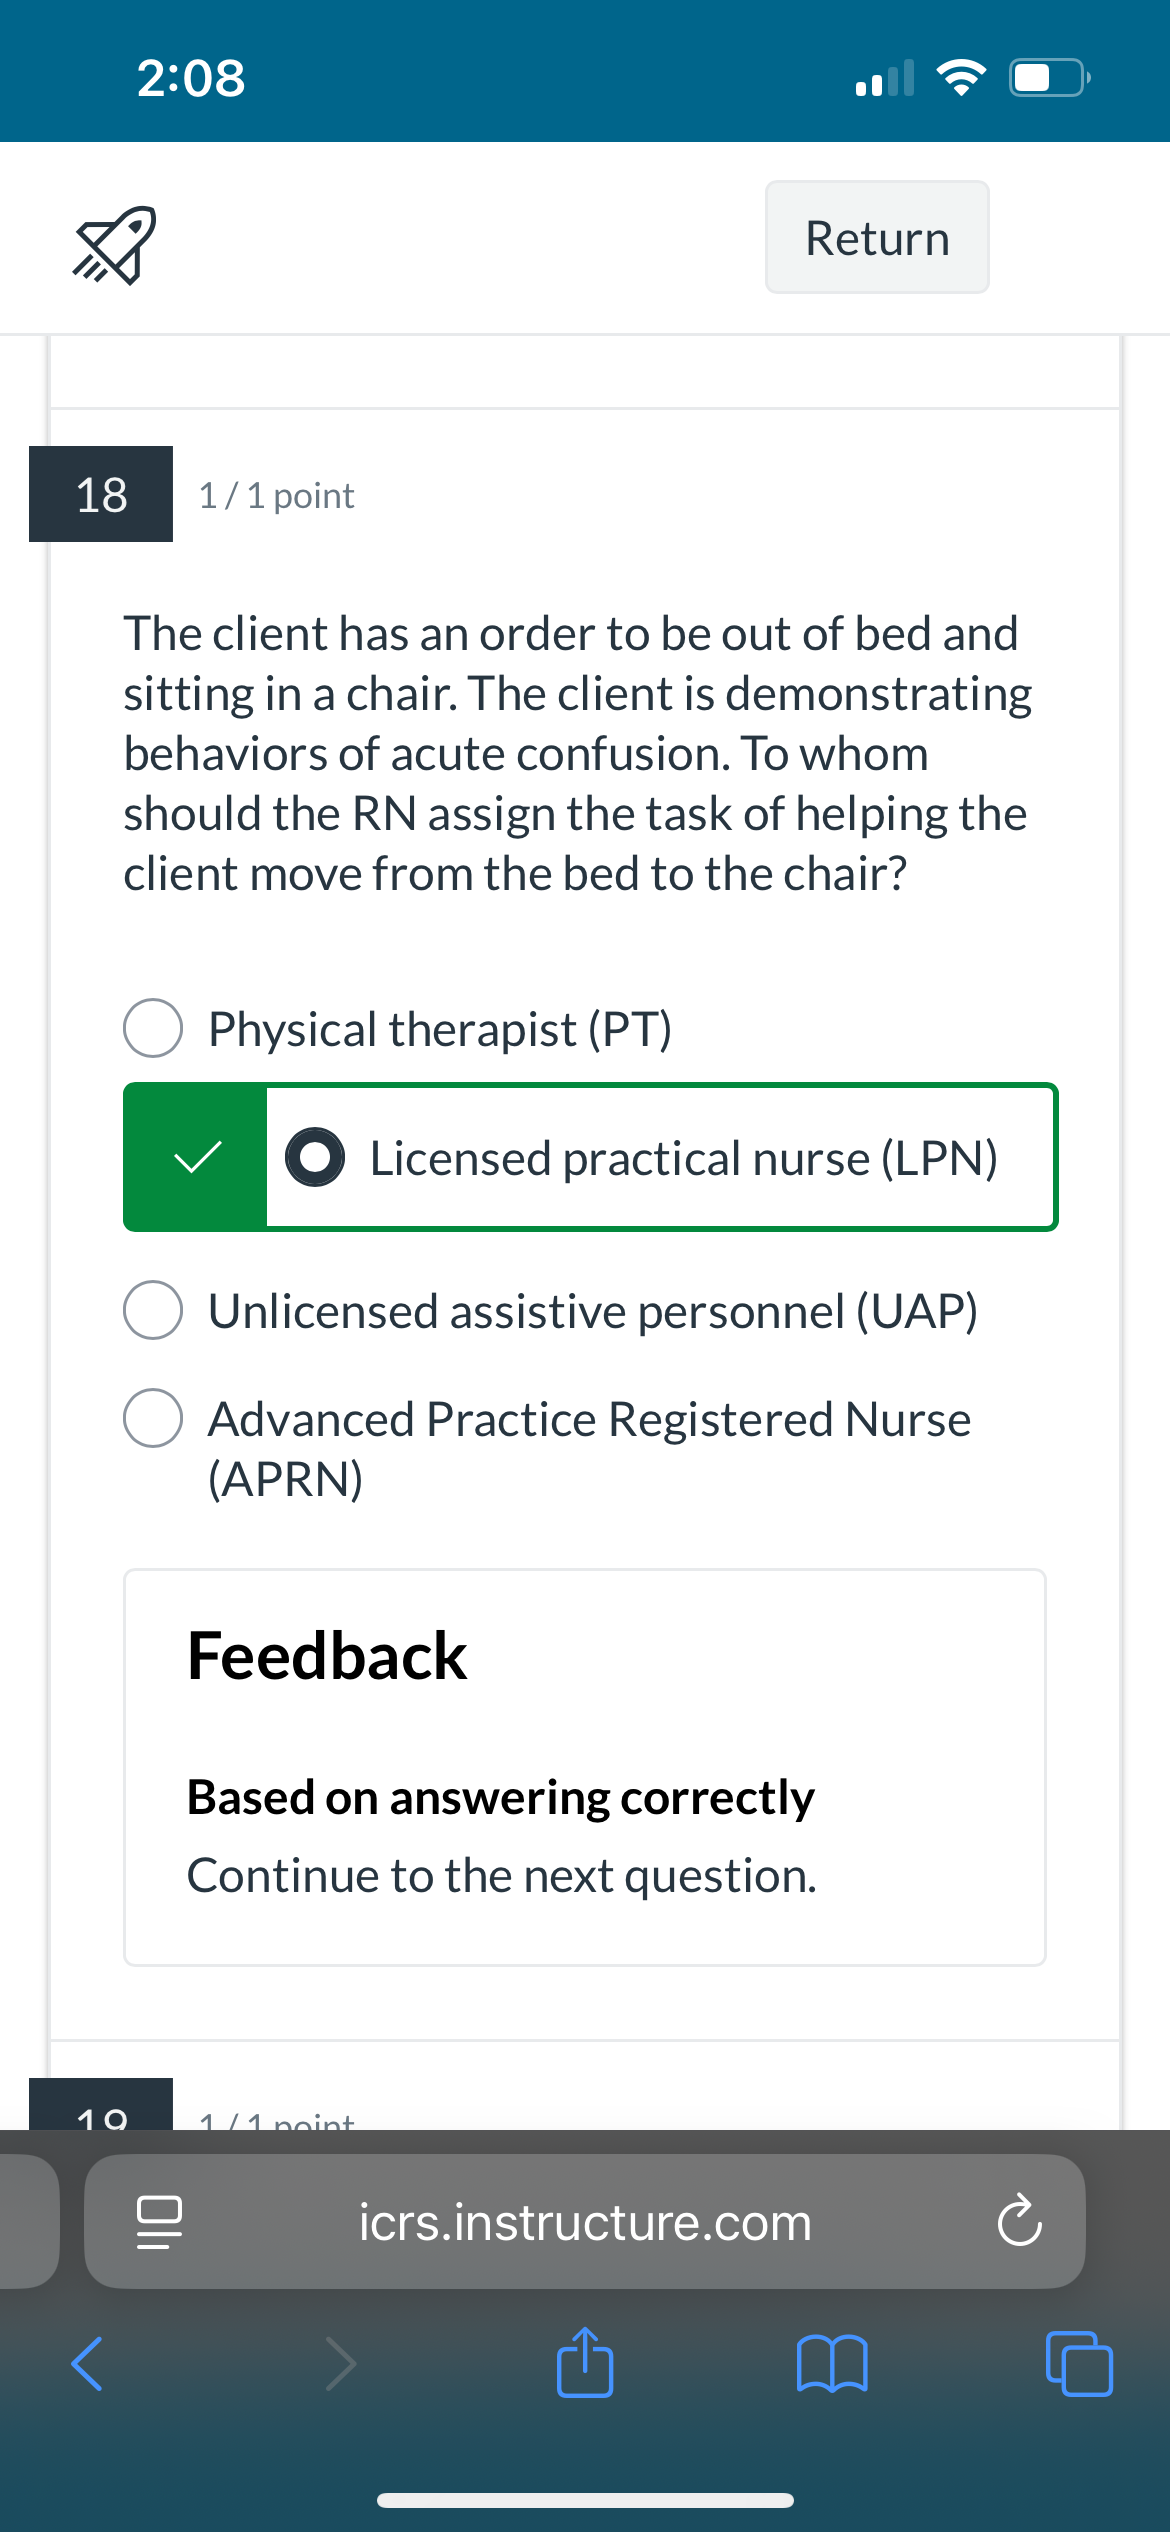1170x2532 pixels.
Task: Tap the Feedback heading box
Action: click(x=585, y=1767)
